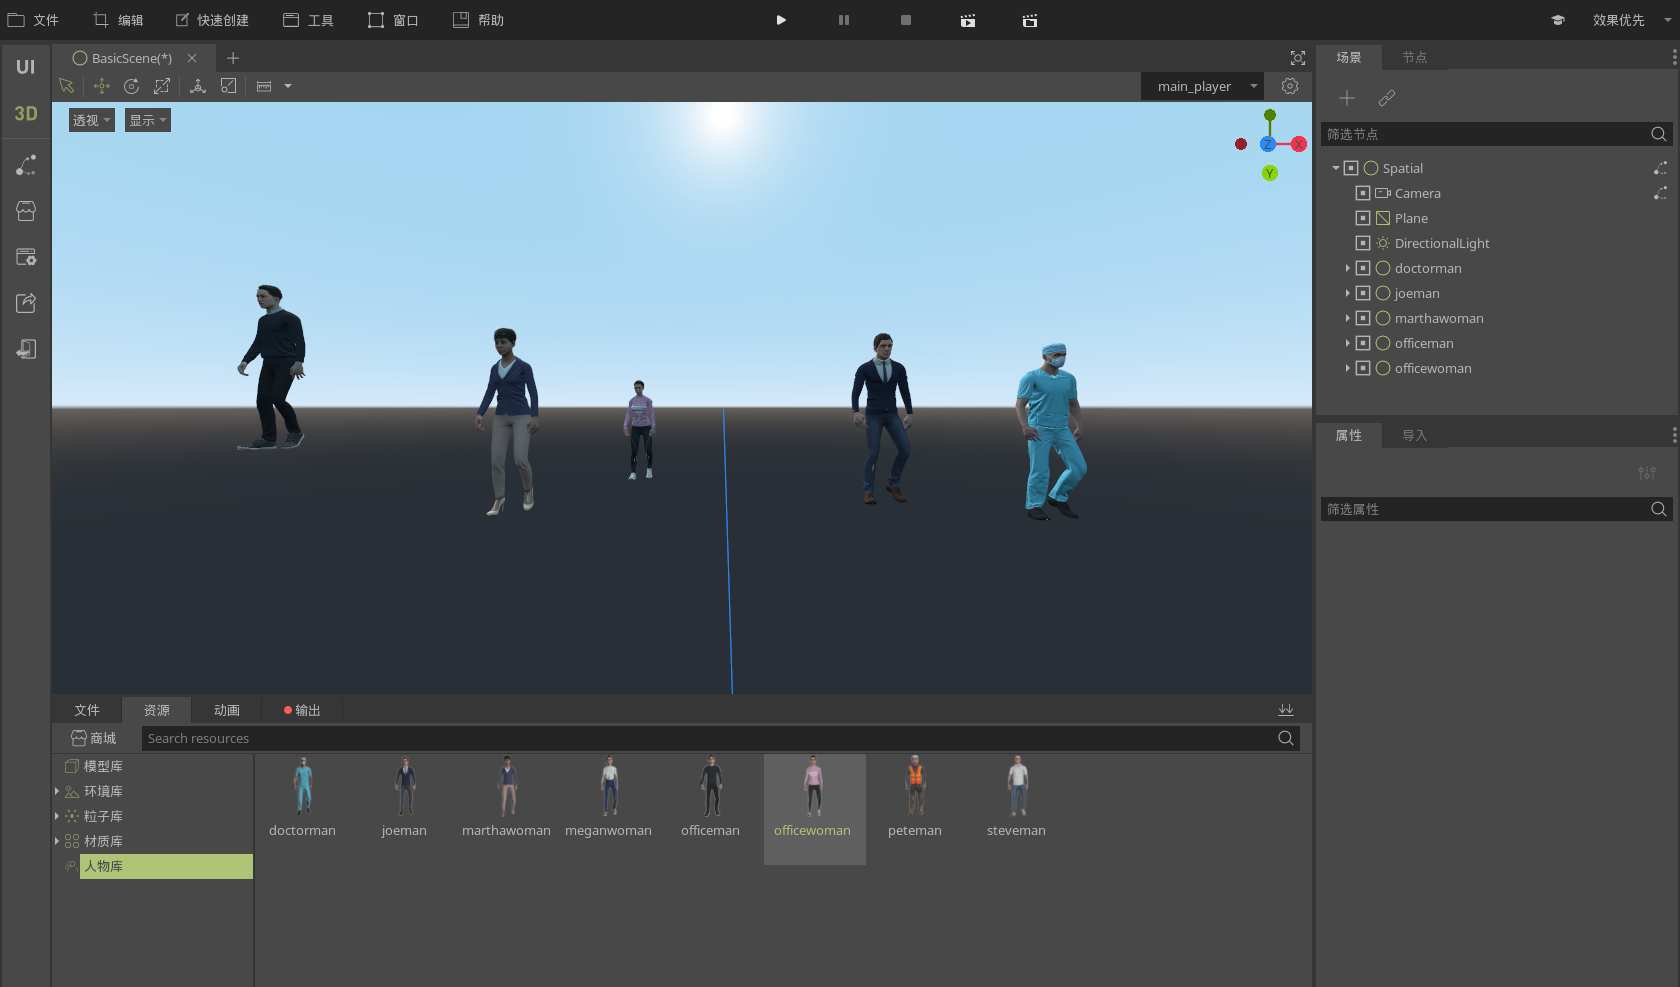Switch to 3D mode in left sidebar
The width and height of the screenshot is (1680, 987).
tap(26, 113)
